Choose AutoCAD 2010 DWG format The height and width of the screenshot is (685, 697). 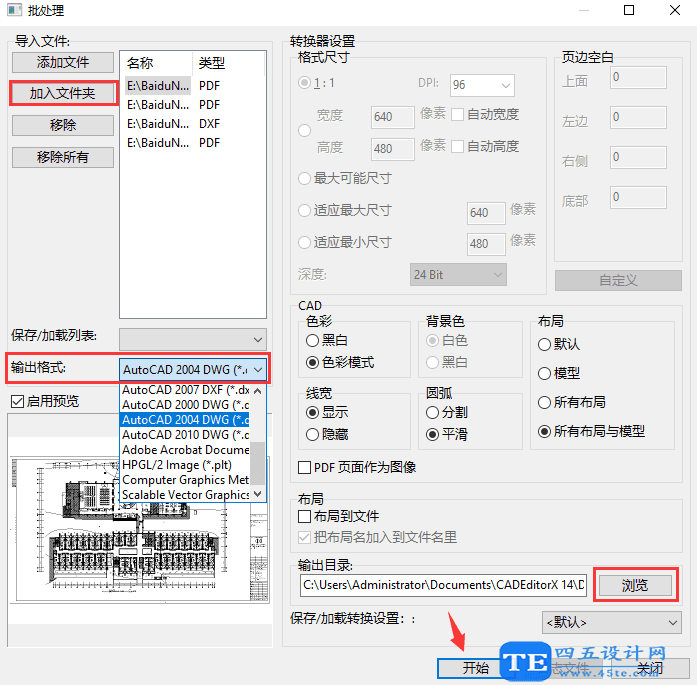185,435
